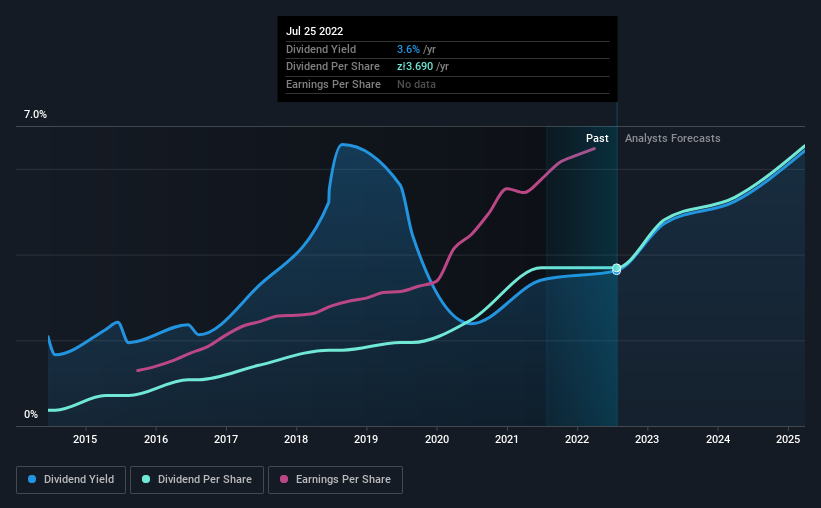Click the Past label on chart
Image resolution: width=821 pixels, height=508 pixels.
[x=597, y=138]
